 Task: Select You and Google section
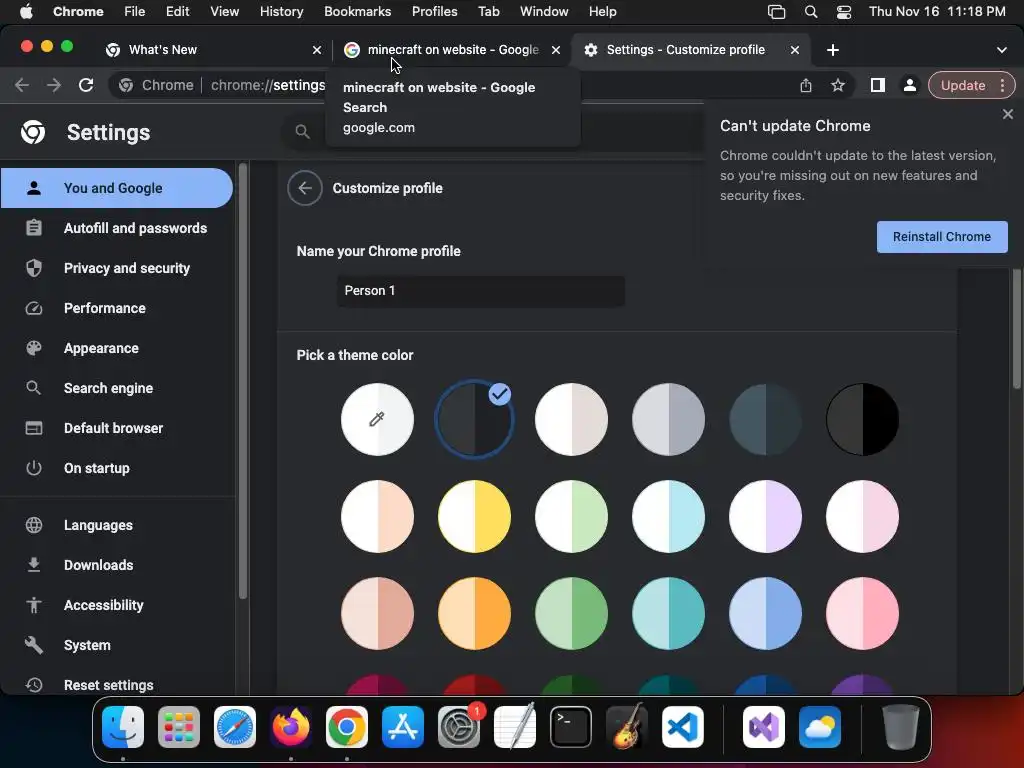(x=118, y=188)
